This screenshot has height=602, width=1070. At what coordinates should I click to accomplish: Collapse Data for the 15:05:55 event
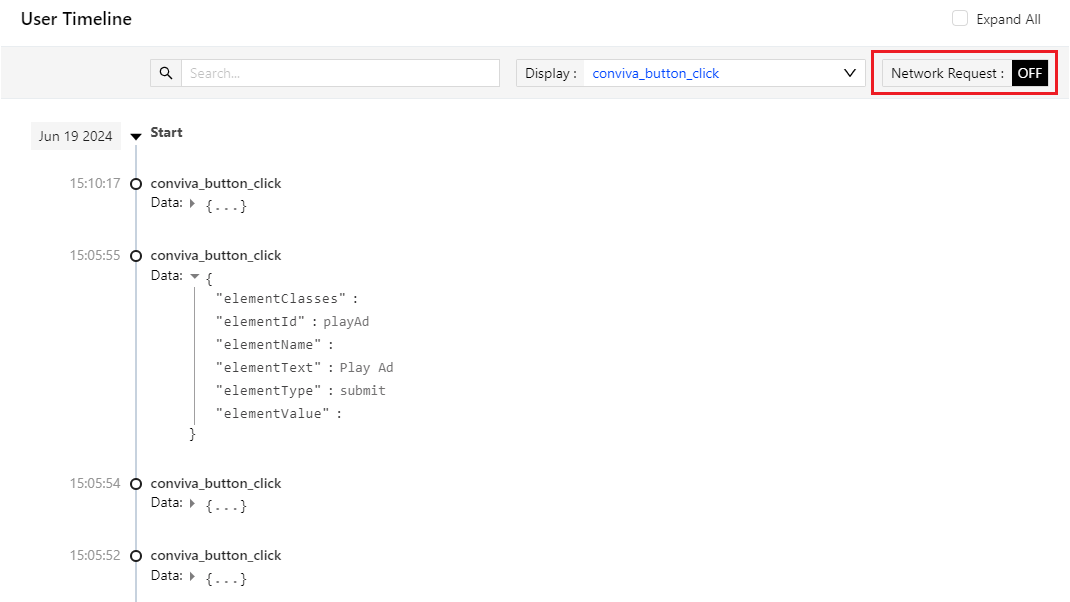click(x=194, y=276)
